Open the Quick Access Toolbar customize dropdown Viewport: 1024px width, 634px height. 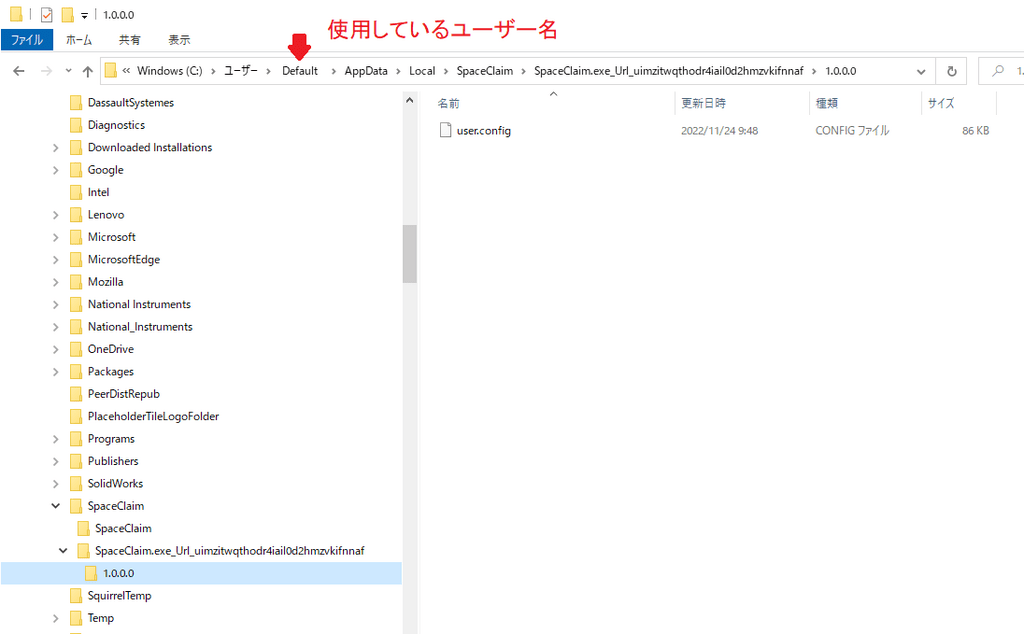84,15
